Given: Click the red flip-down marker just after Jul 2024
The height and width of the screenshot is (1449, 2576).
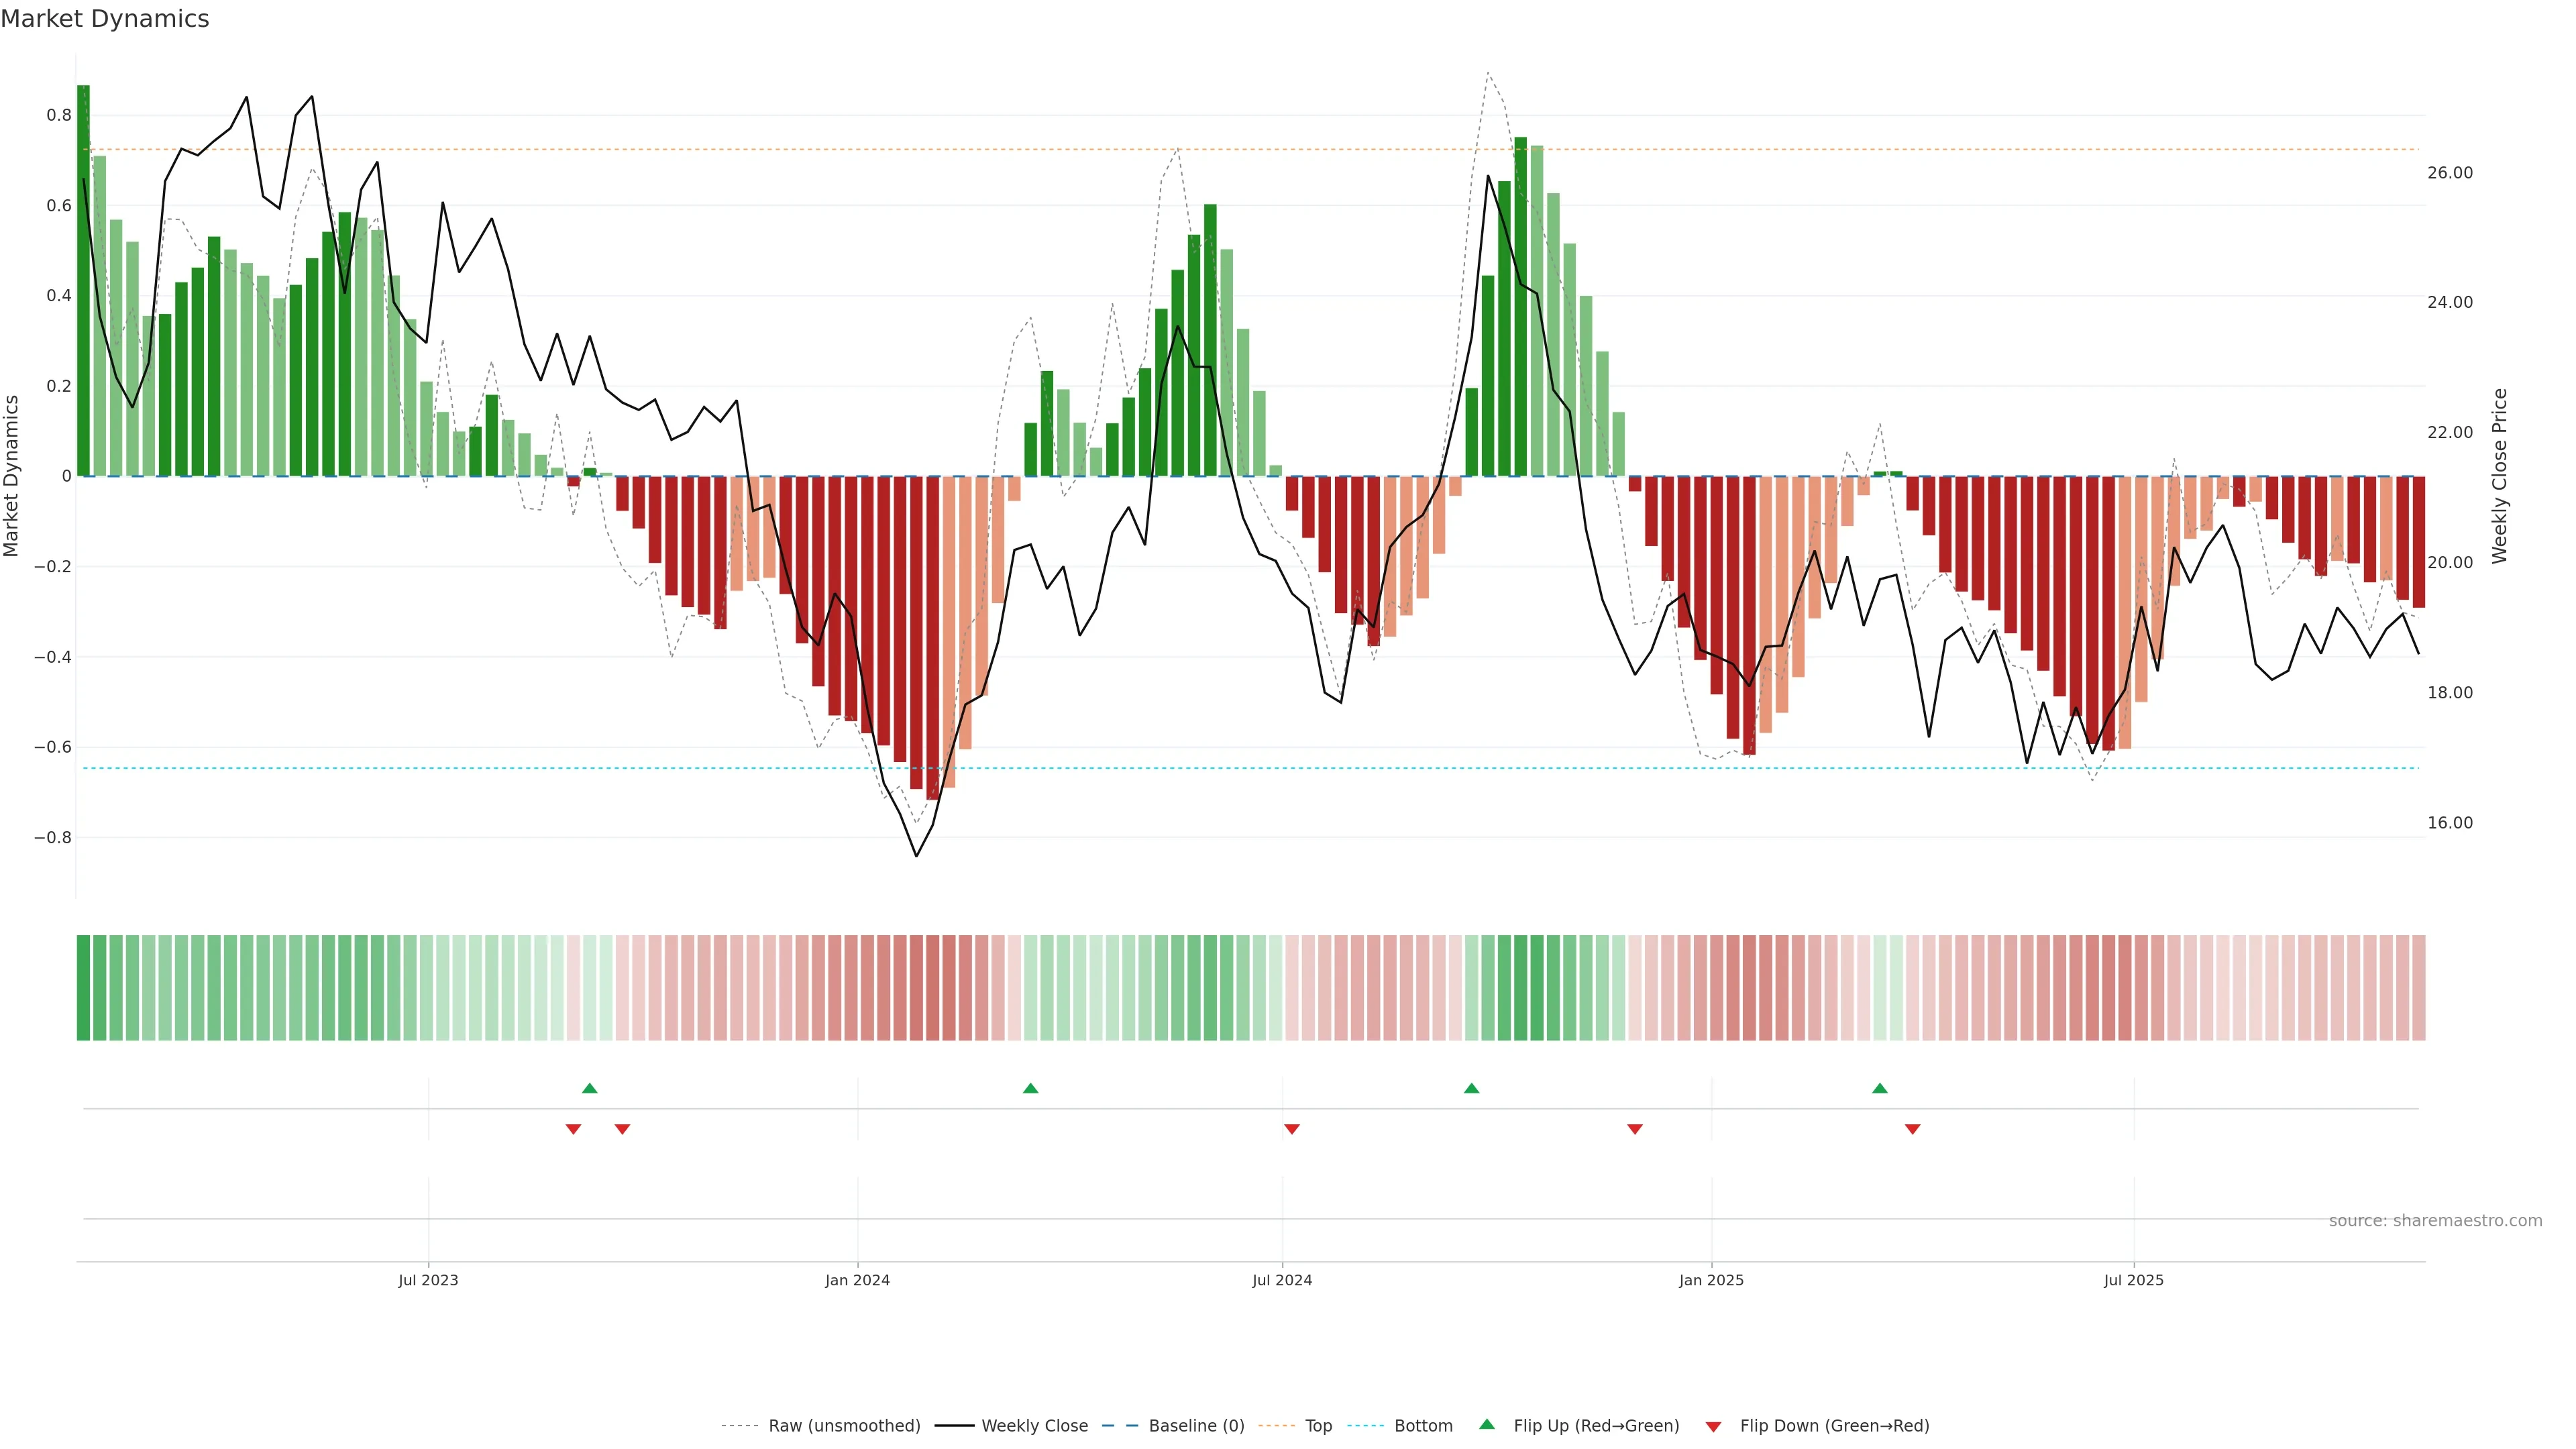Looking at the screenshot, I should (x=1291, y=1129).
